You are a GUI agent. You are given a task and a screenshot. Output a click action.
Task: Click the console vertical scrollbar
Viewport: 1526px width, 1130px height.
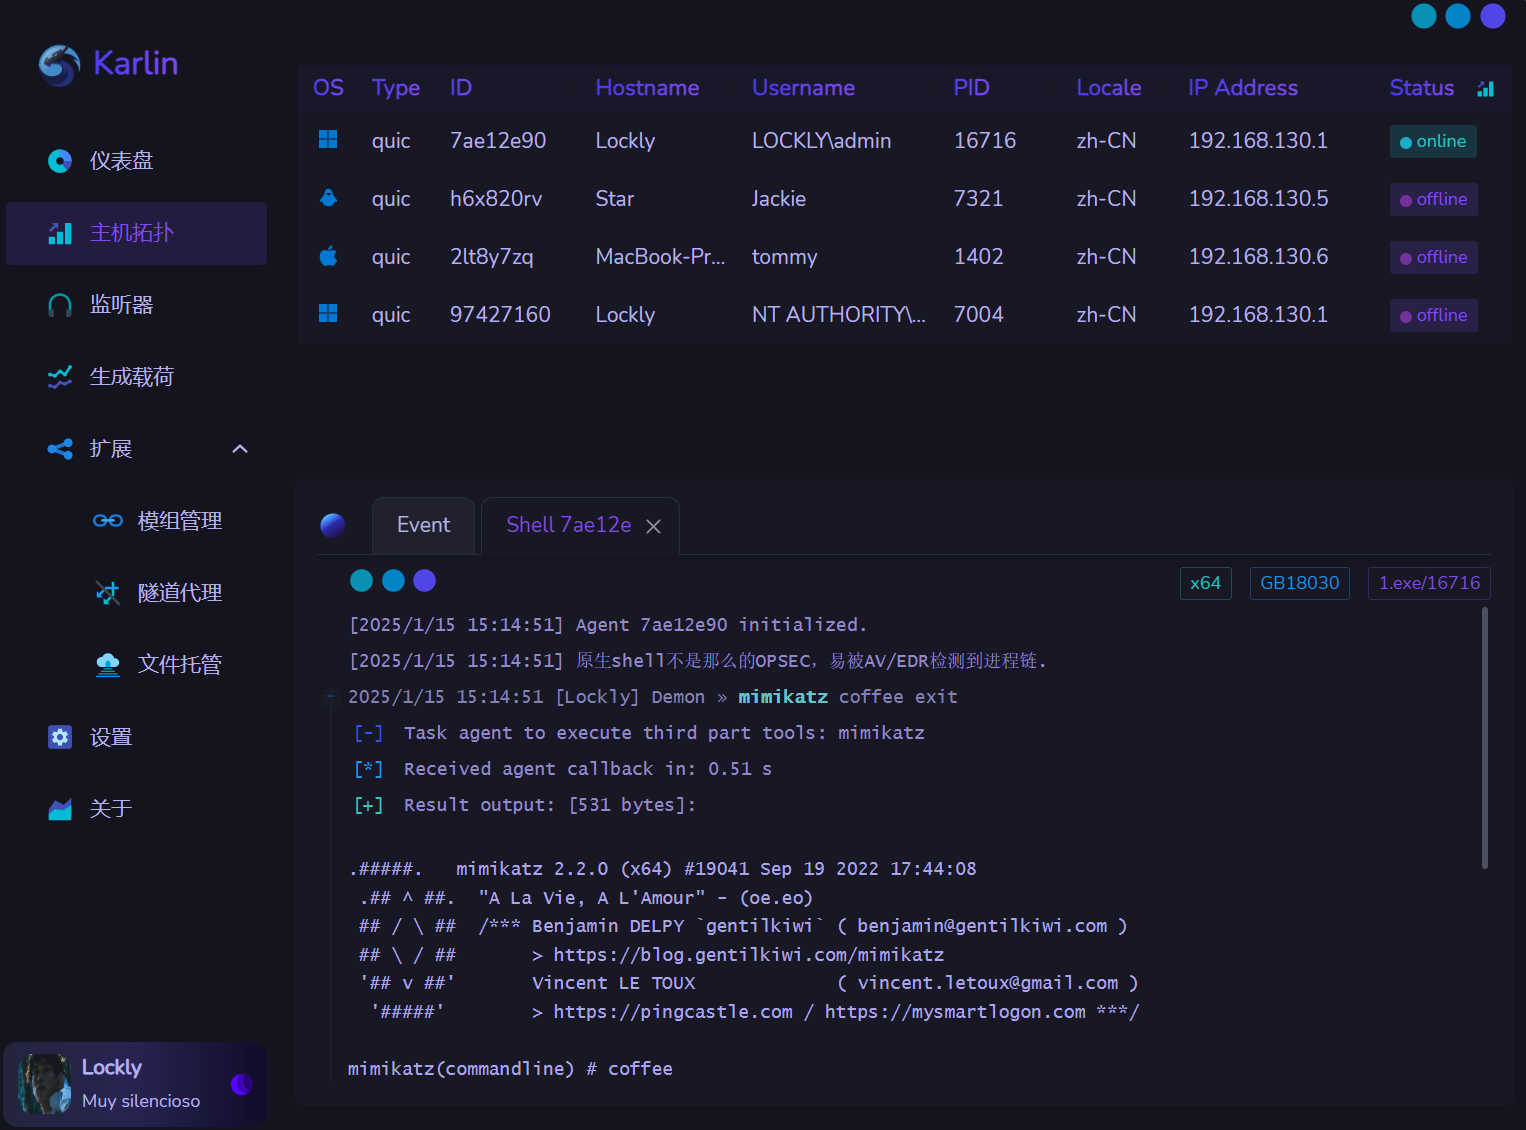click(x=1484, y=738)
